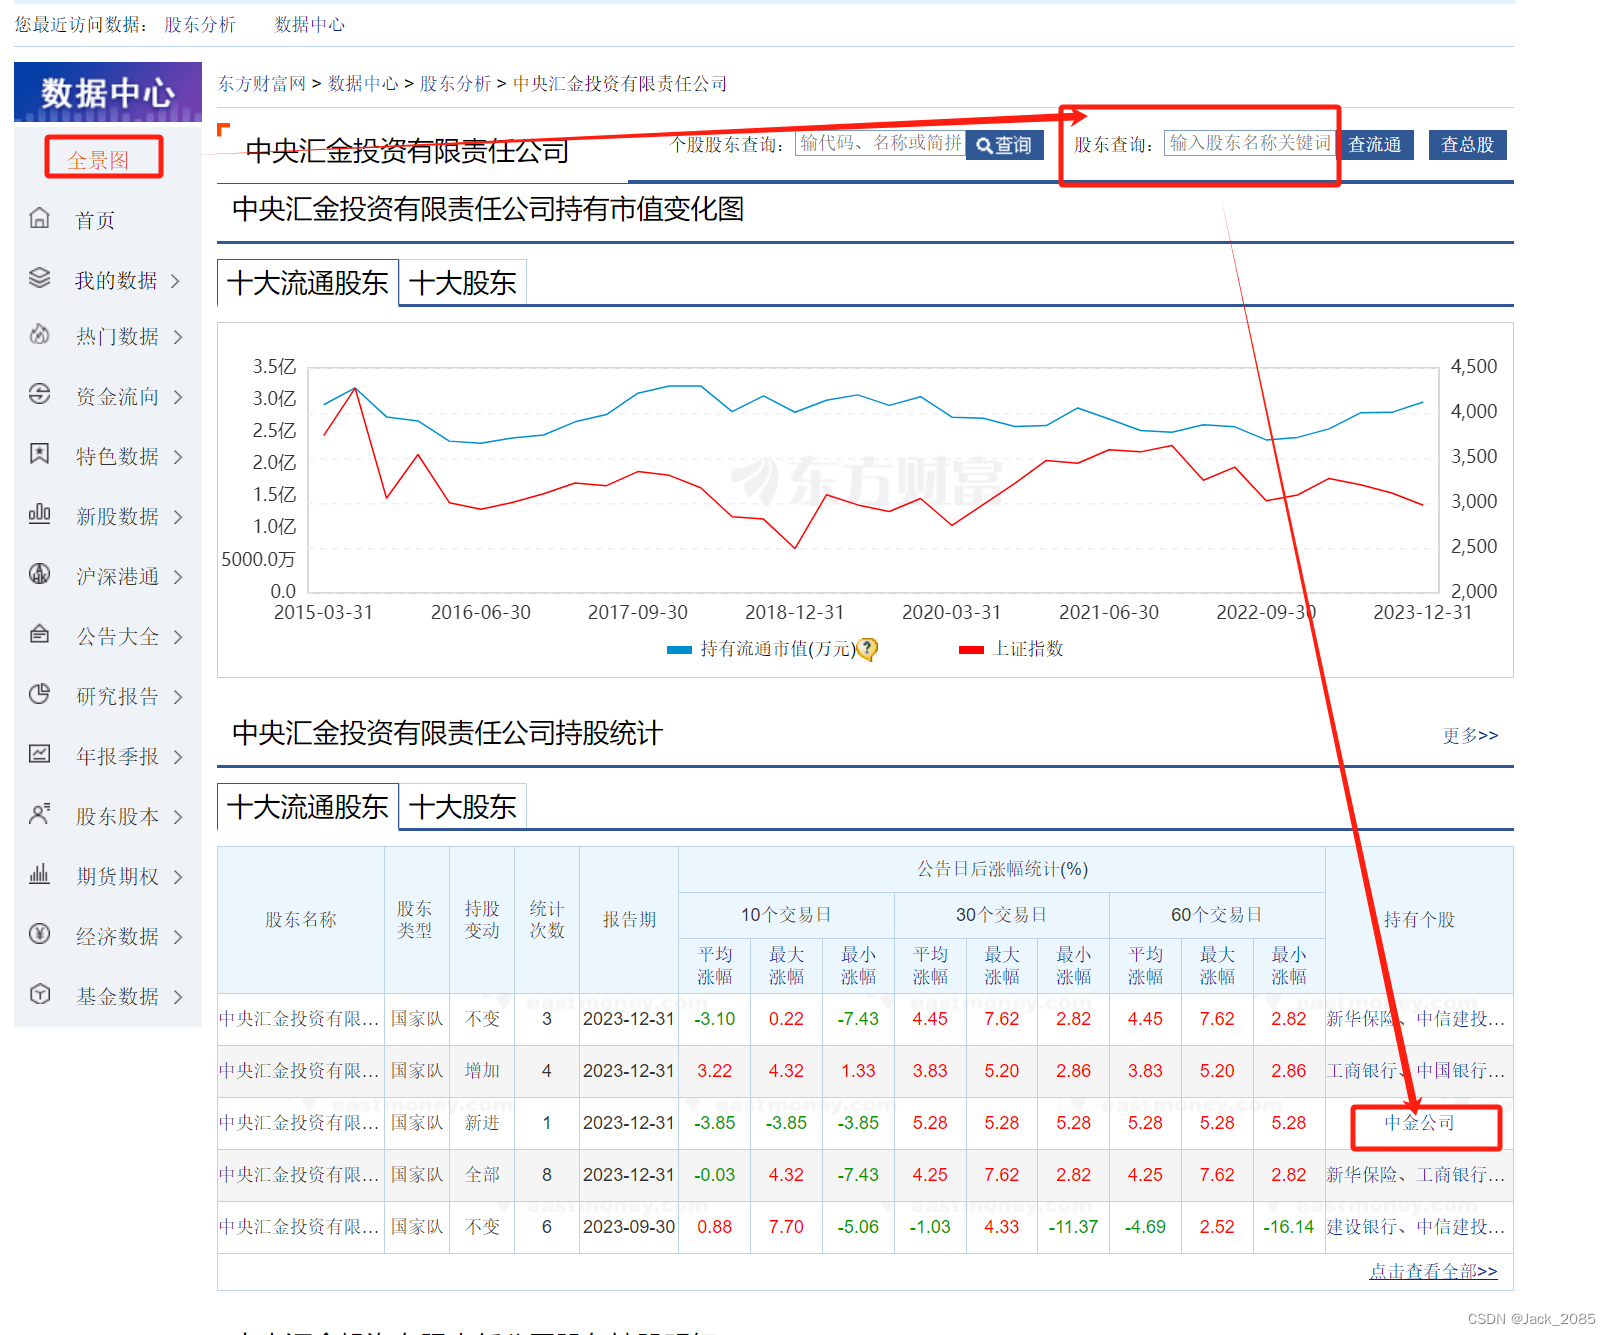Click the shield icon beside 基金数据
1611x1335 pixels.
(x=39, y=993)
